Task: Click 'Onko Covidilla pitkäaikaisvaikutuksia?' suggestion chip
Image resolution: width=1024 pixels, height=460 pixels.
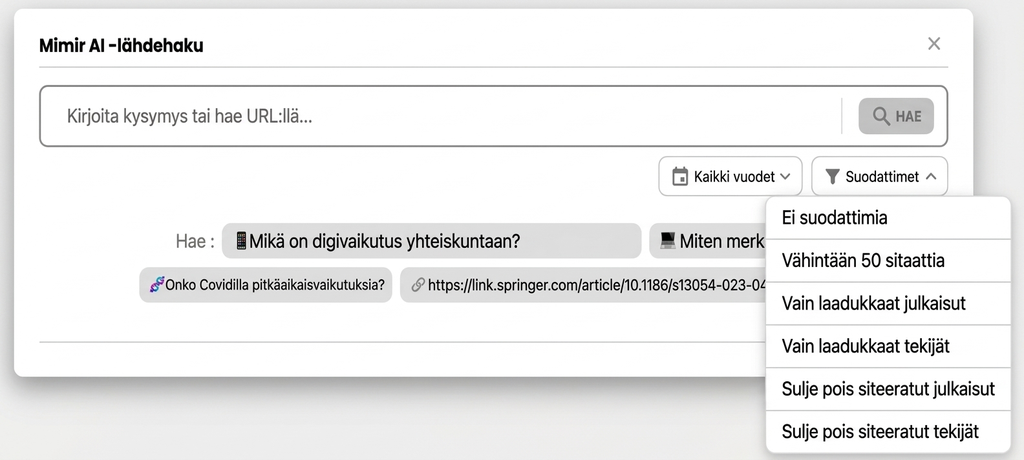Action: tap(266, 285)
